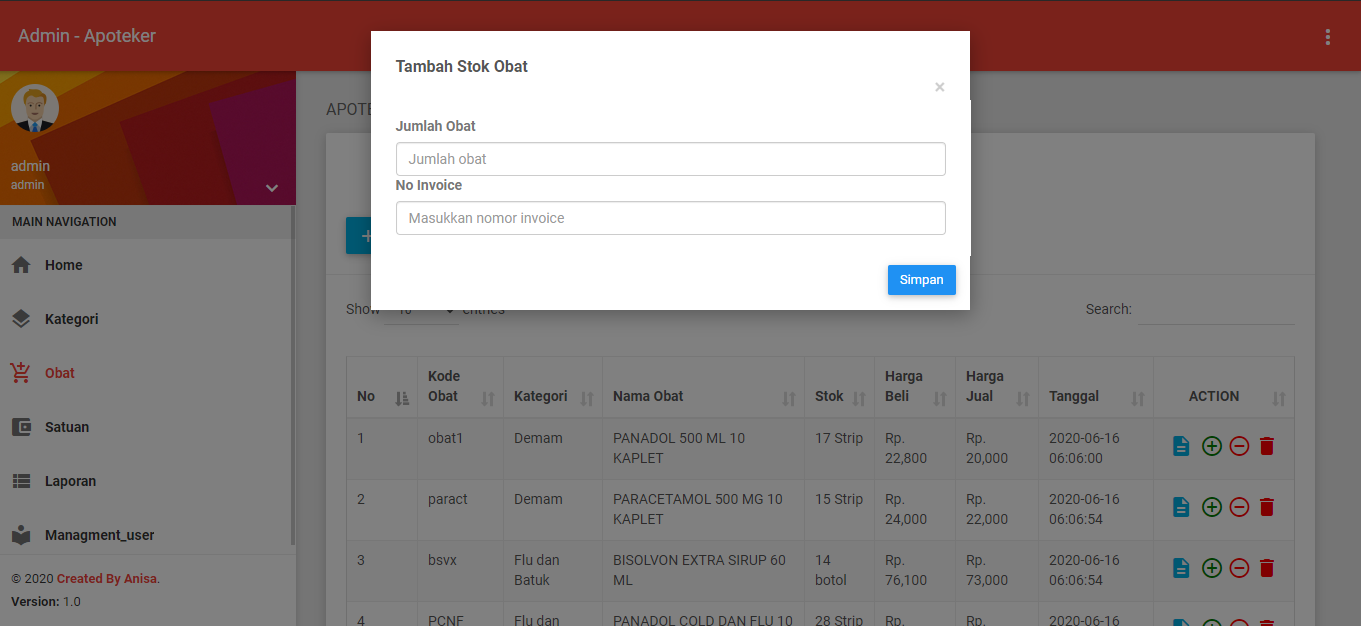1361x626 pixels.
Task: Open the Laporan menu item
Action: pyautogui.click(x=70, y=481)
